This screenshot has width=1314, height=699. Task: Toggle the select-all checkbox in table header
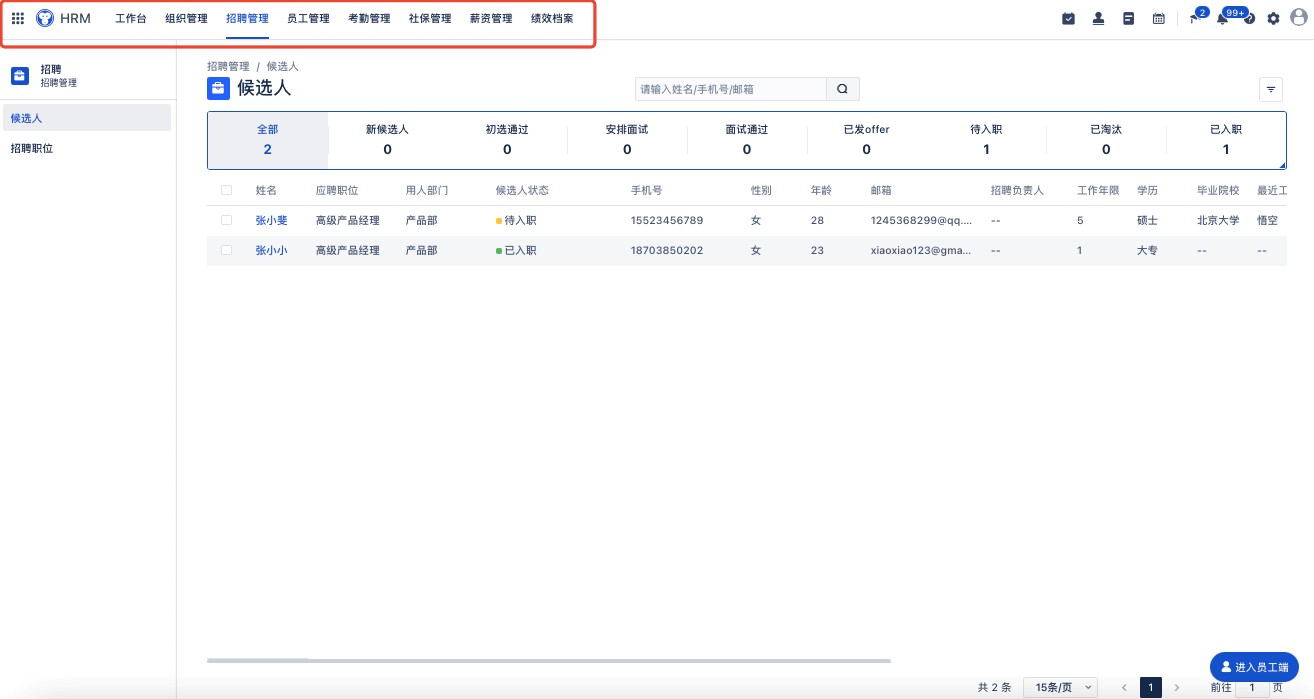point(226,190)
